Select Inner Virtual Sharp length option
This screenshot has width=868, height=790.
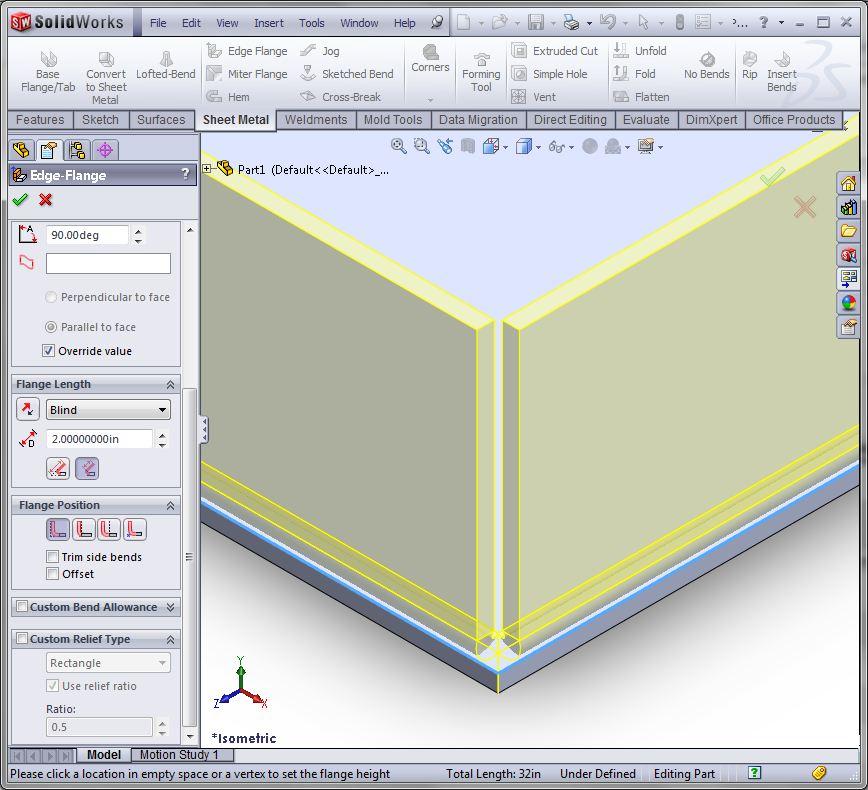[87, 468]
